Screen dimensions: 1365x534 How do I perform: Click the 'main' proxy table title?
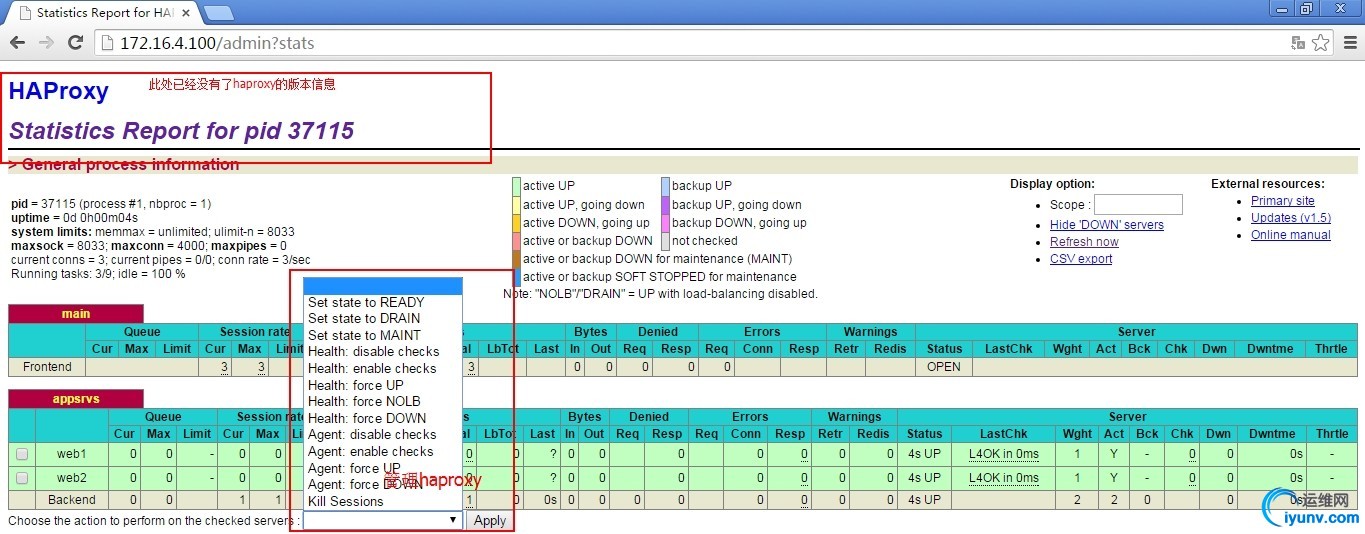pos(76,314)
